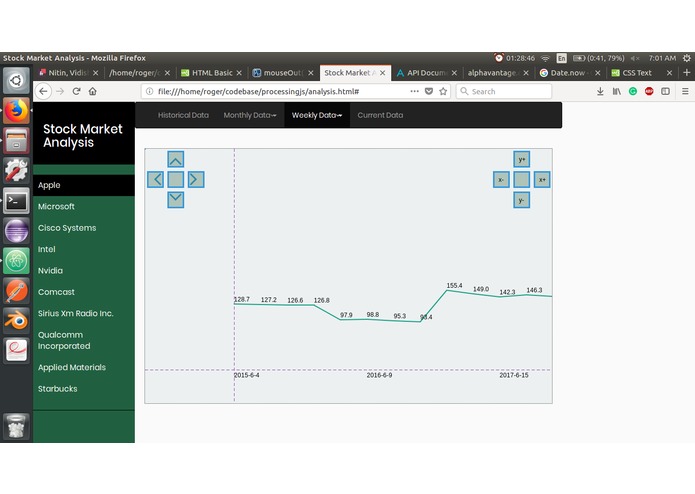Open the Firefox downloads panel
Screen dimensions: 695x494
600,91
